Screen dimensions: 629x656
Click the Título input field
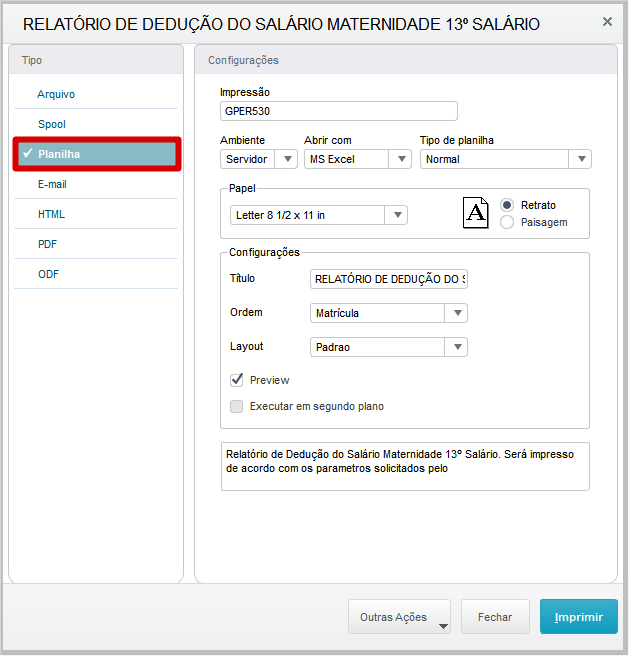point(389,279)
